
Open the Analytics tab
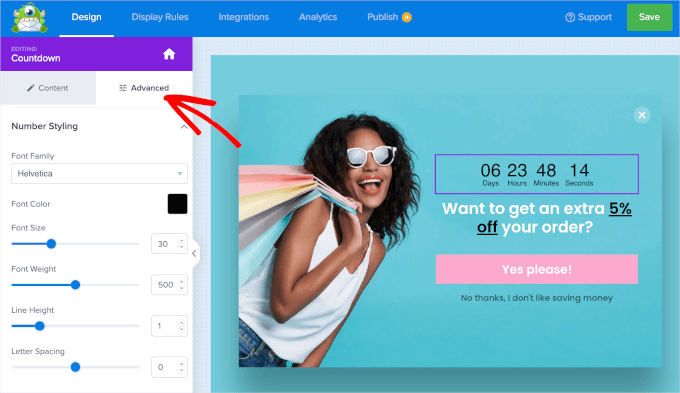tap(318, 17)
